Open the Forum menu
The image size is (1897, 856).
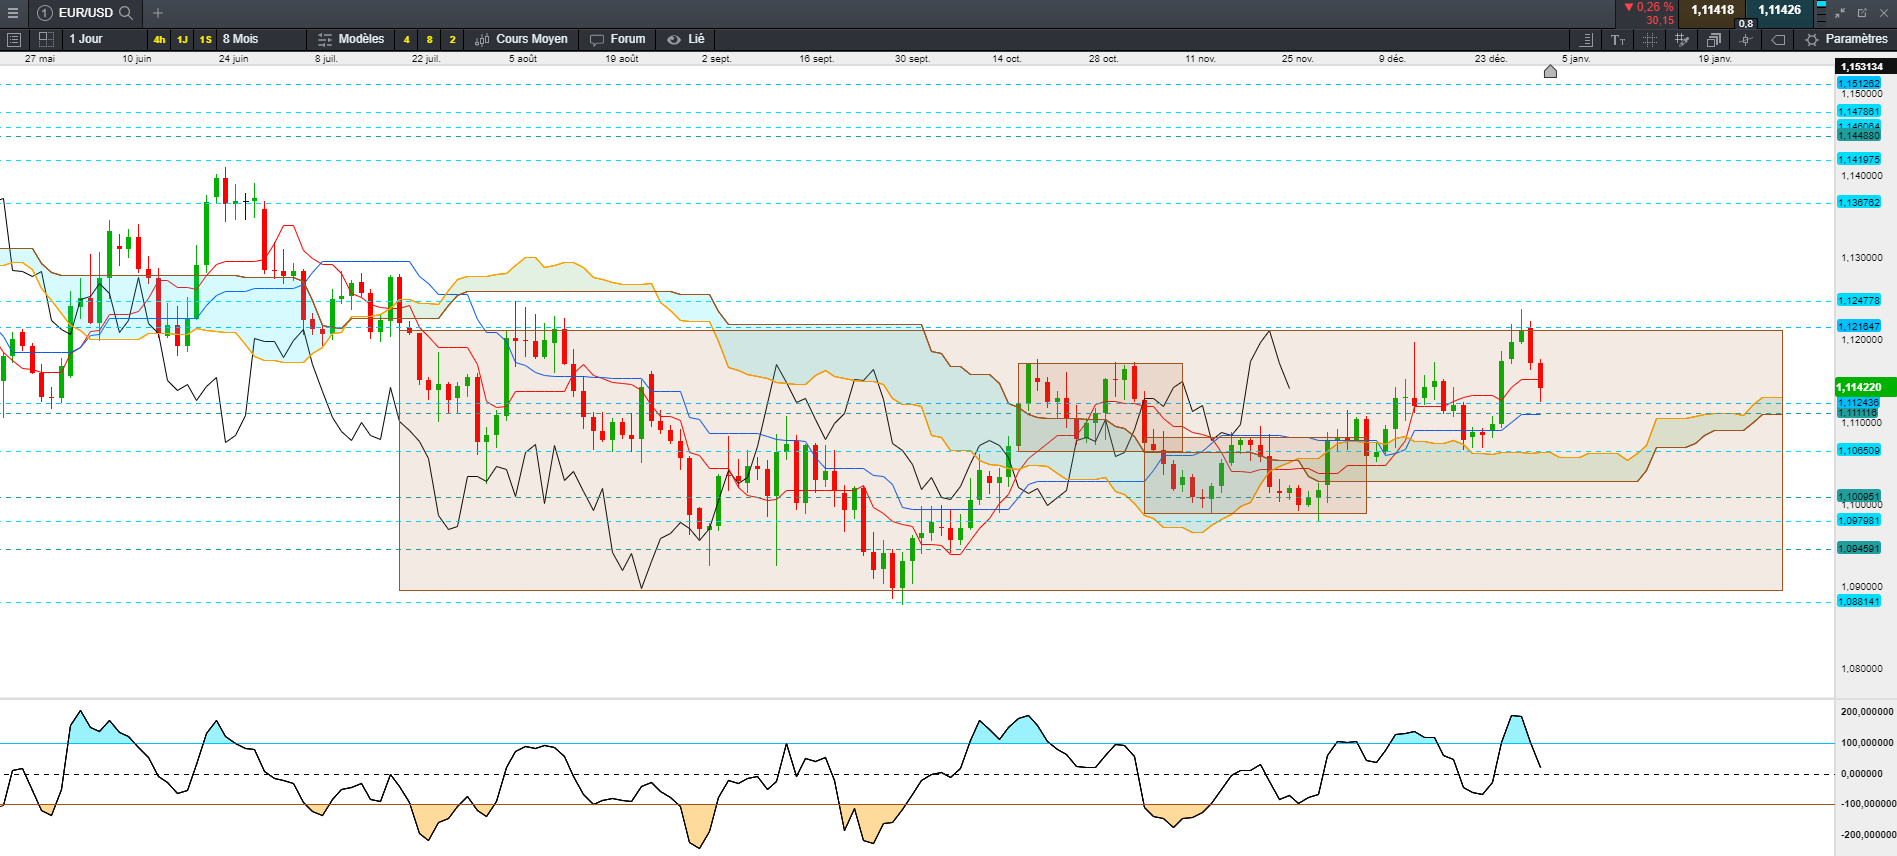coord(618,39)
